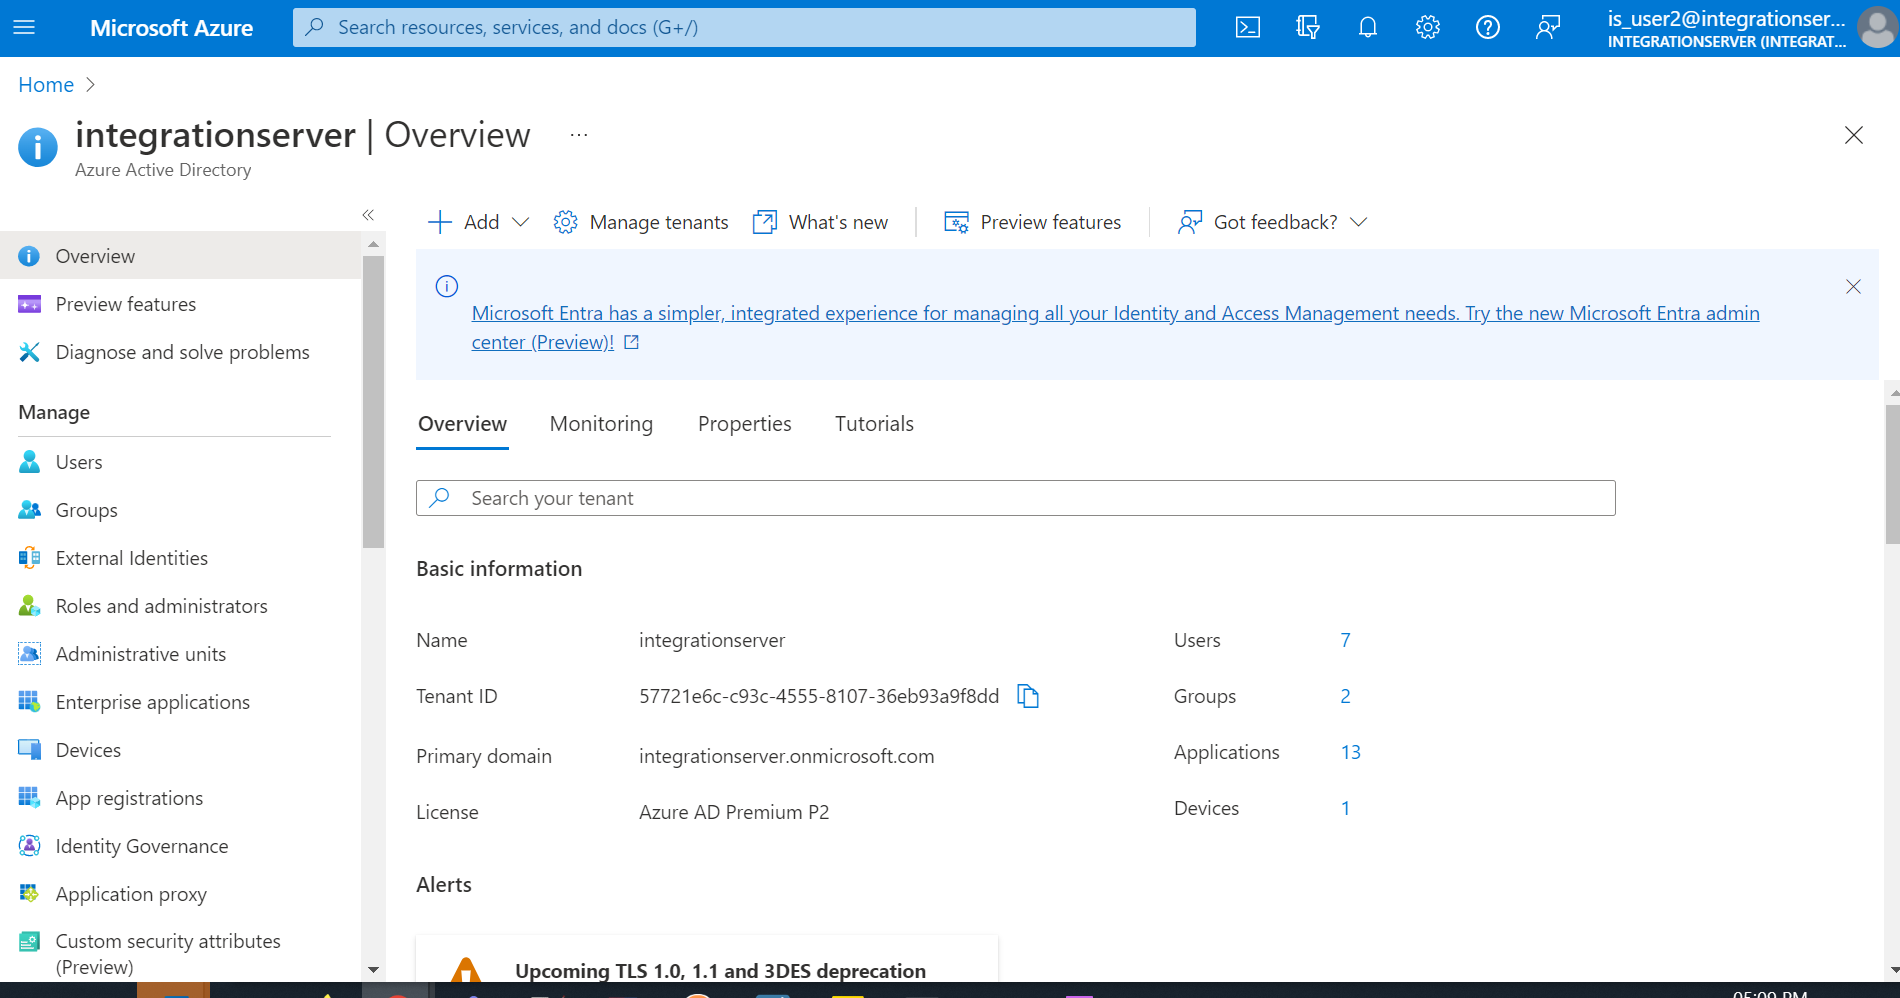Open the Help question mark

click(1488, 27)
